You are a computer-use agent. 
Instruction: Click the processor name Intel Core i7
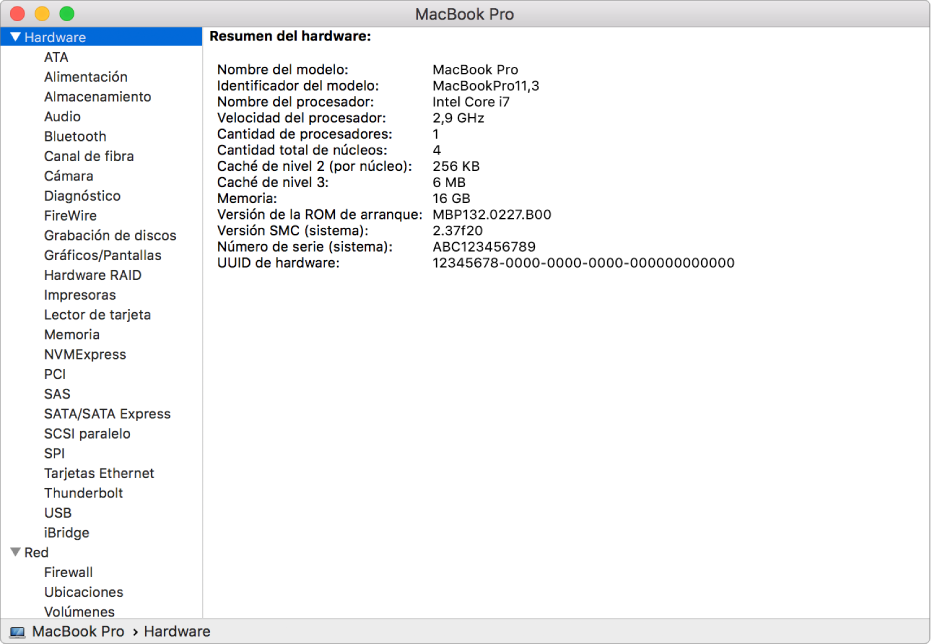pyautogui.click(x=471, y=102)
